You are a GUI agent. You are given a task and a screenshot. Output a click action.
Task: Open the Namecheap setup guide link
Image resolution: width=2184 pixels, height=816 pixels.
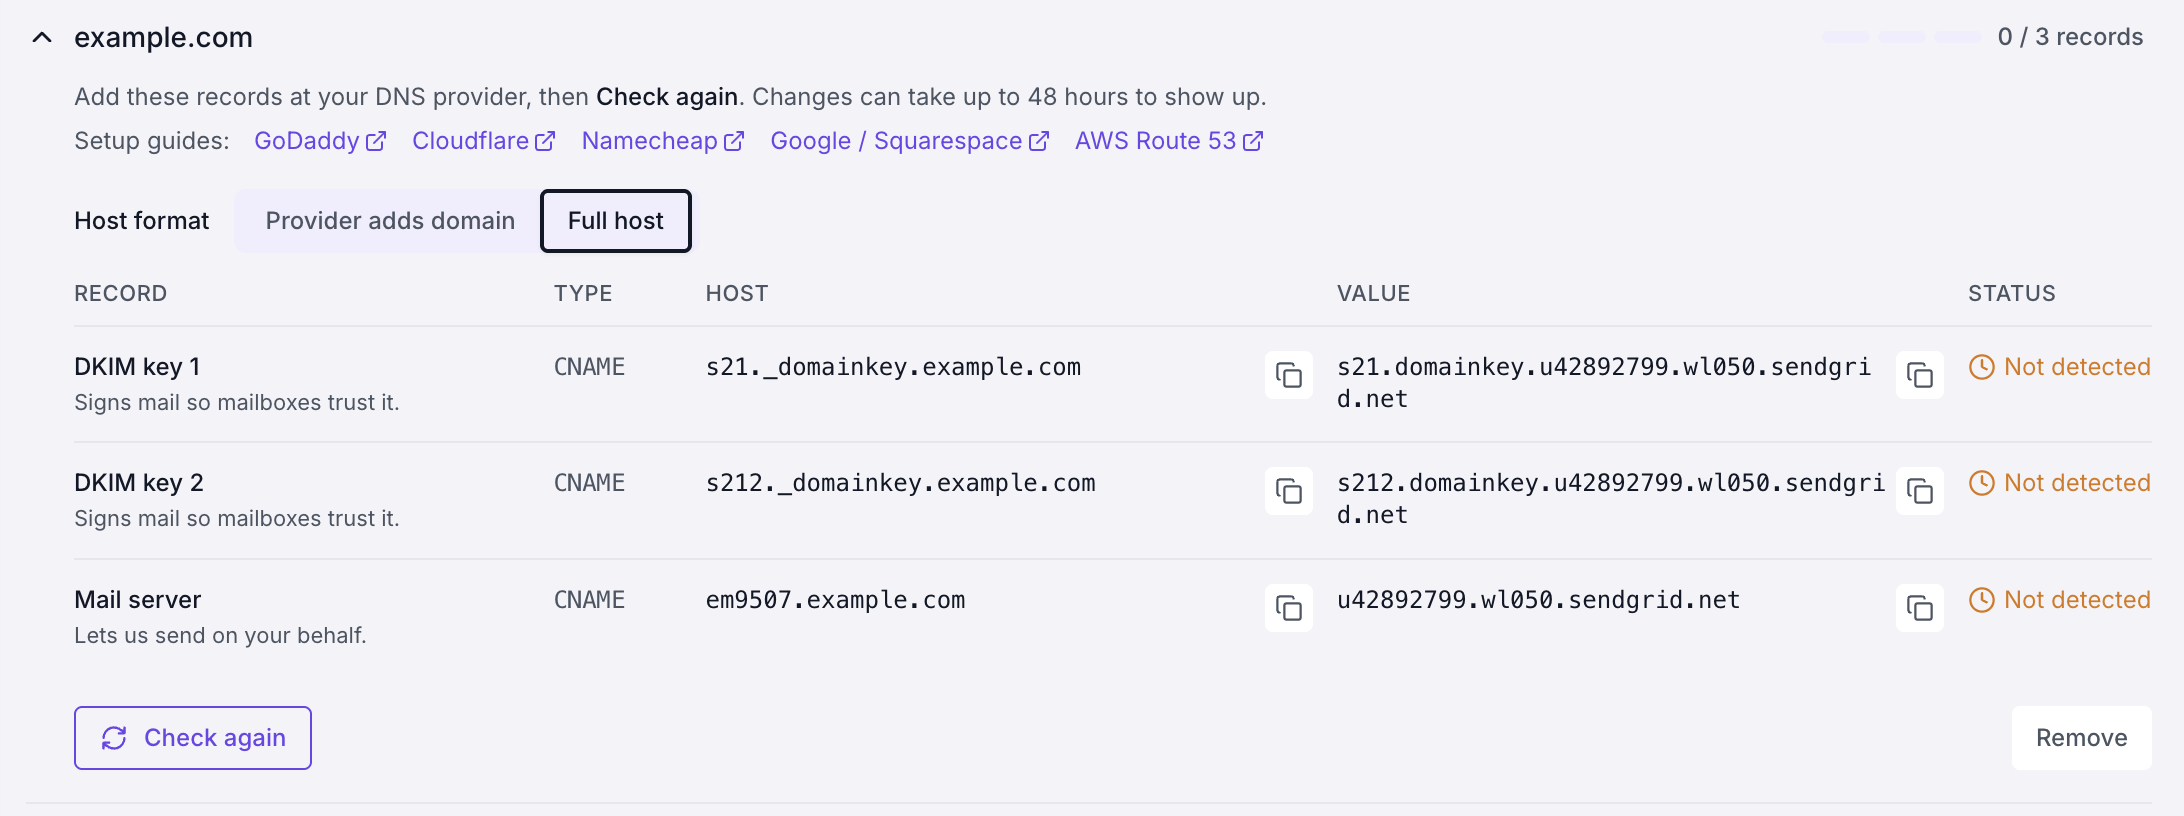coord(662,141)
